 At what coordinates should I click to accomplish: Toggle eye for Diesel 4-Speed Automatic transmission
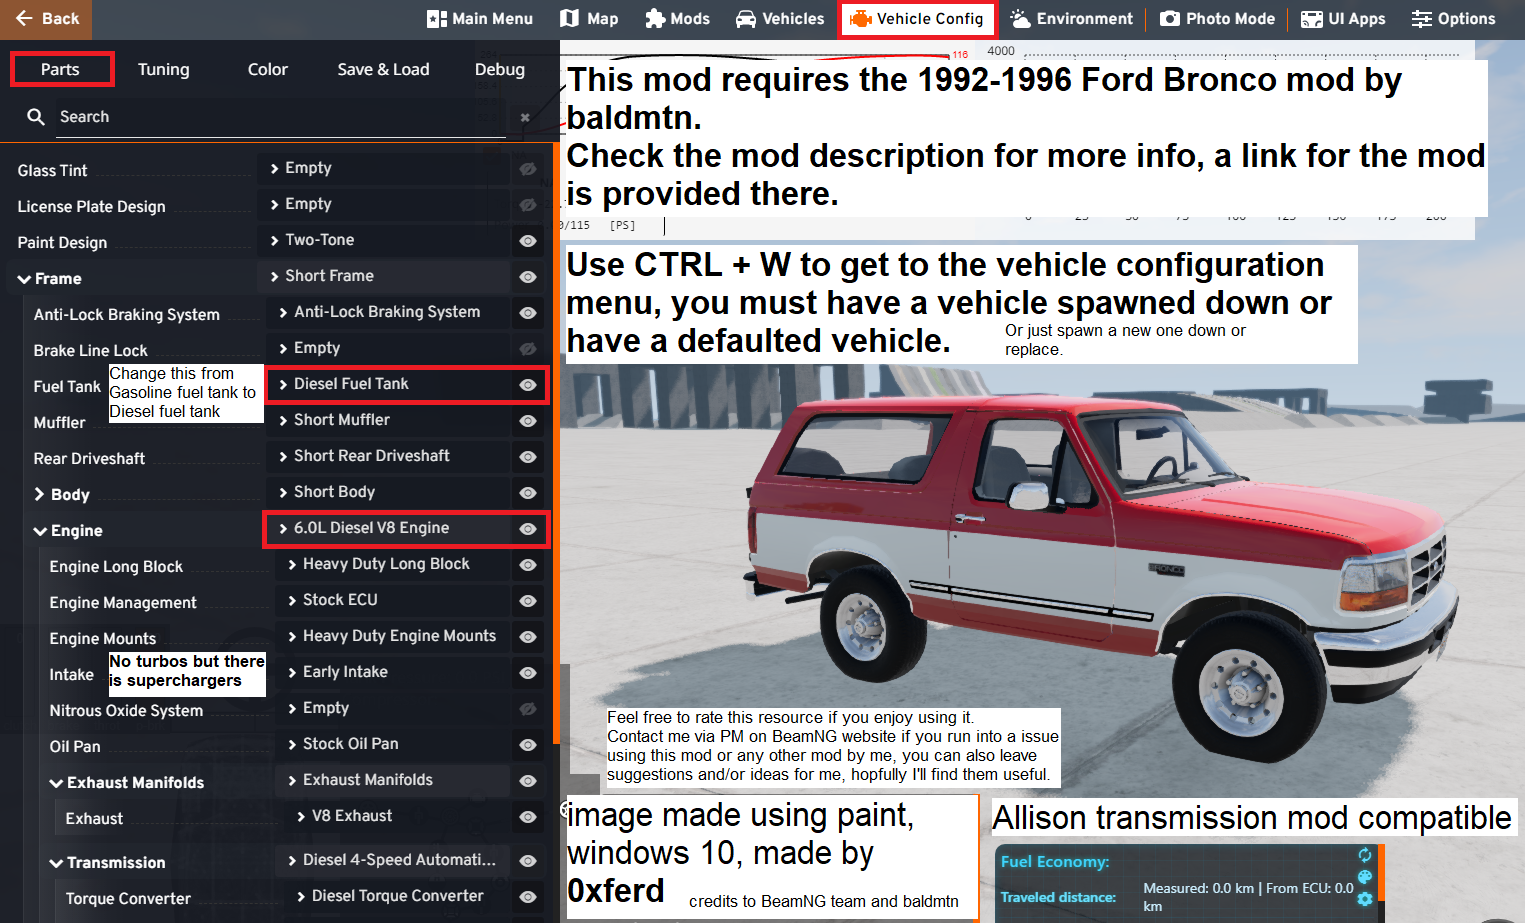(x=528, y=861)
